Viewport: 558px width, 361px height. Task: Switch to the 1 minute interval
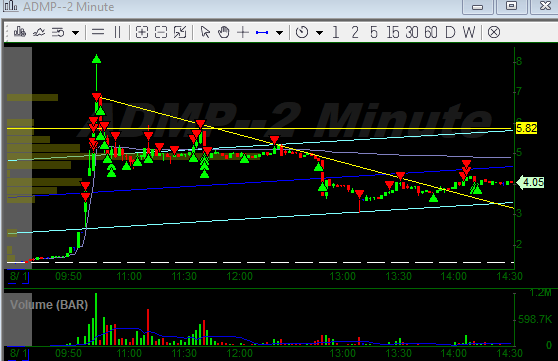point(336,32)
